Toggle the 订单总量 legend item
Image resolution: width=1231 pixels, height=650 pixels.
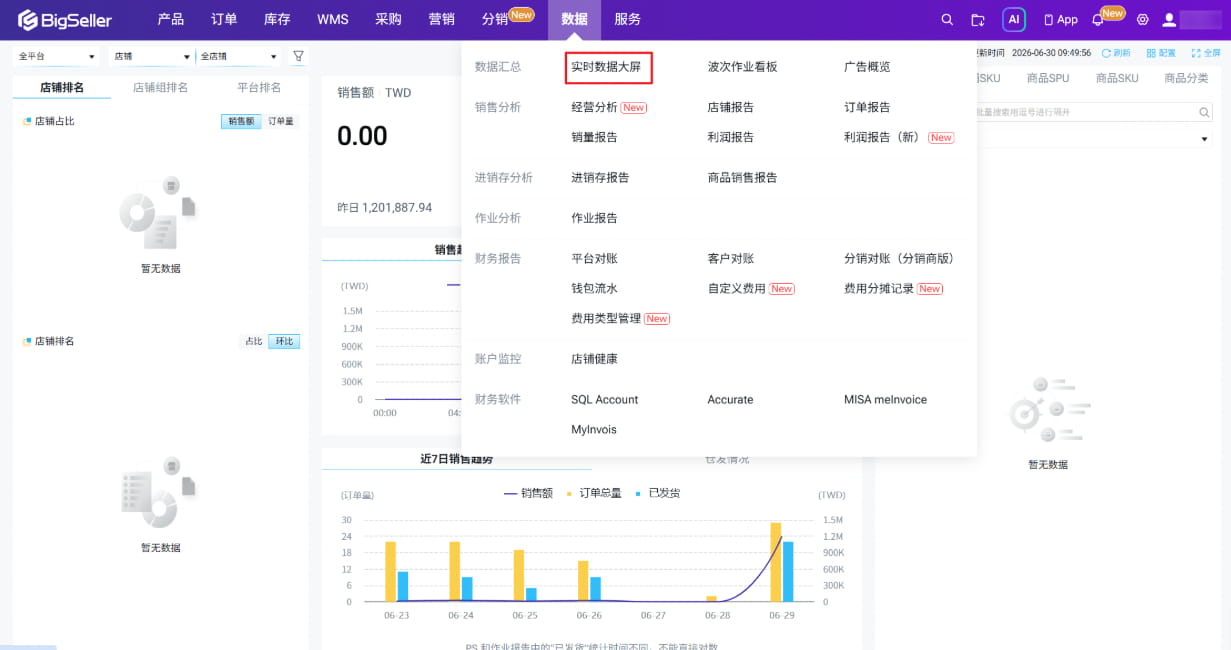(x=594, y=493)
